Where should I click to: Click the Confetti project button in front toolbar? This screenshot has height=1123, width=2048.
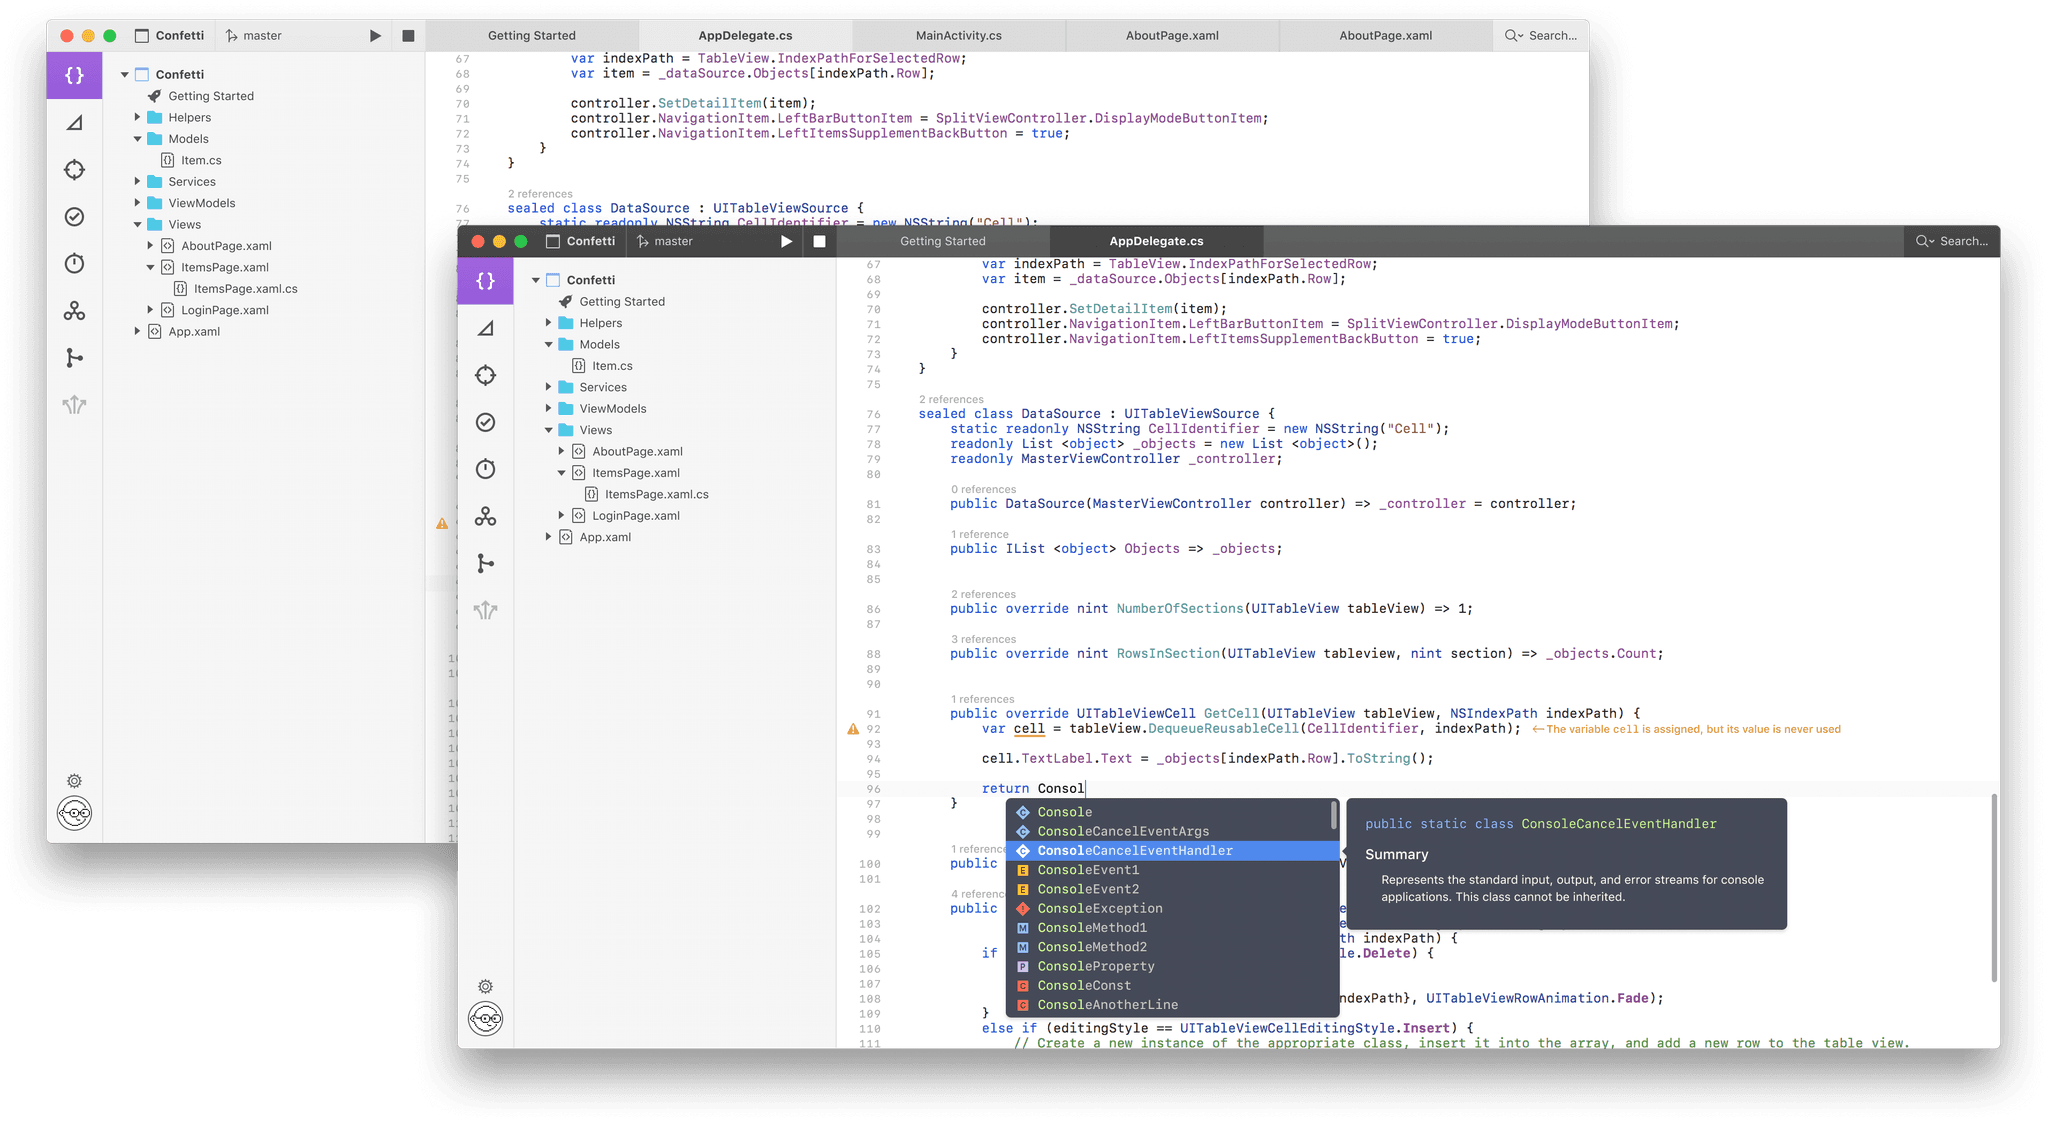[x=580, y=241]
